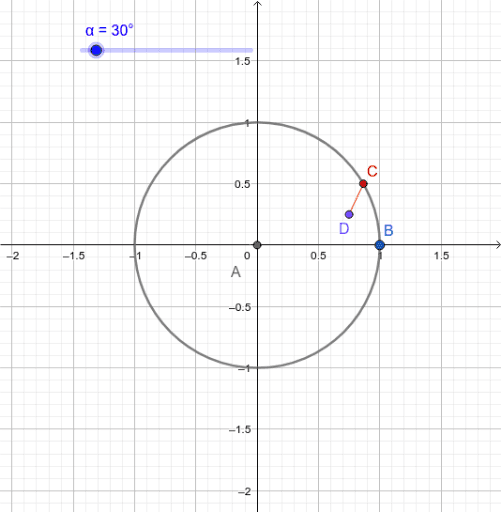Click the –2 label on the x-axis
Screen dimensions: 501x512
point(13,256)
